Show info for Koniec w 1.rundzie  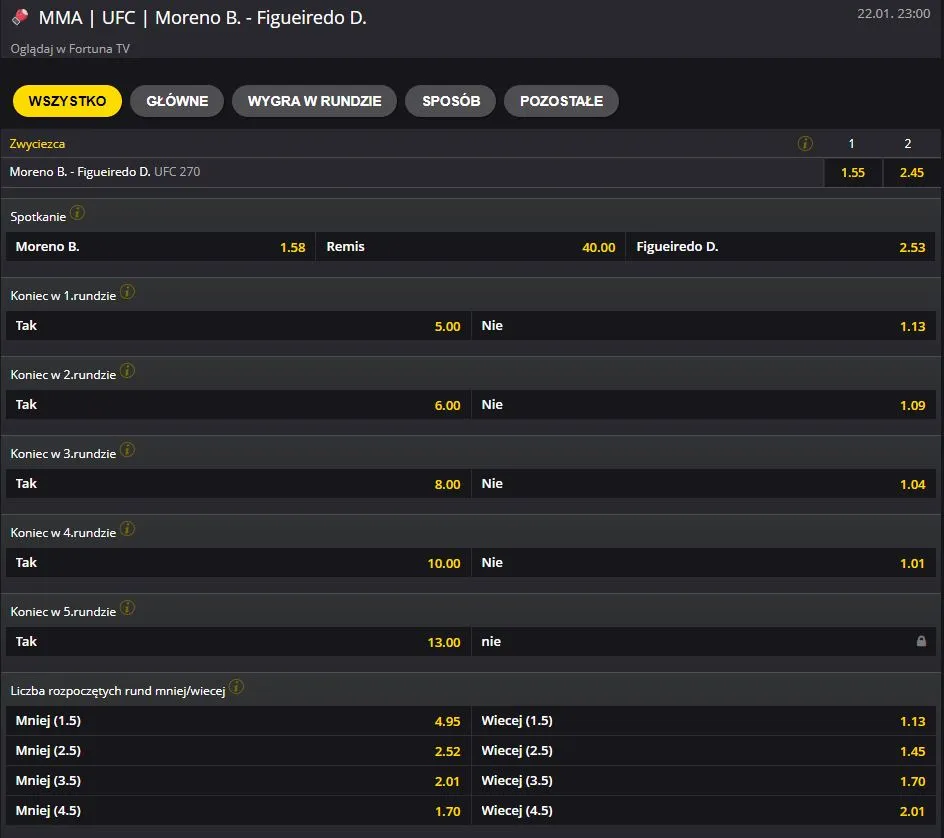point(127,292)
